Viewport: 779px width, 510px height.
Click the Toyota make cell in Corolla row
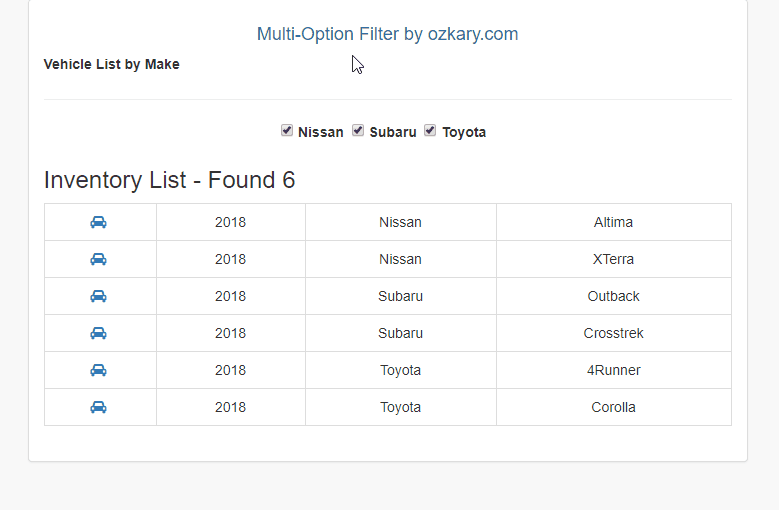[x=400, y=407]
